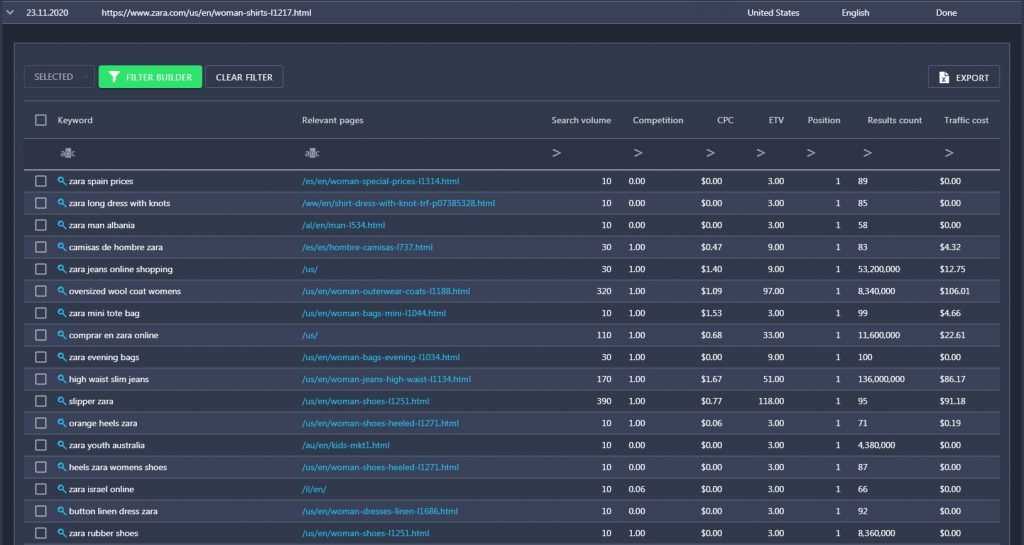This screenshot has width=1024, height=545.
Task: Open the Filter Builder
Action: point(150,77)
